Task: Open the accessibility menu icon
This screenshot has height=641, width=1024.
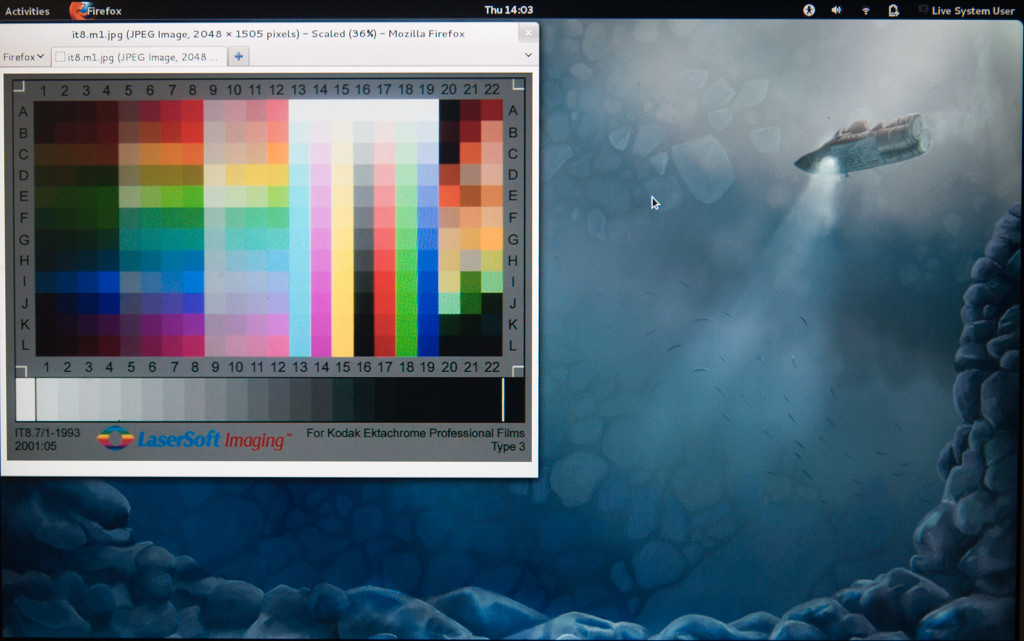Action: point(808,10)
